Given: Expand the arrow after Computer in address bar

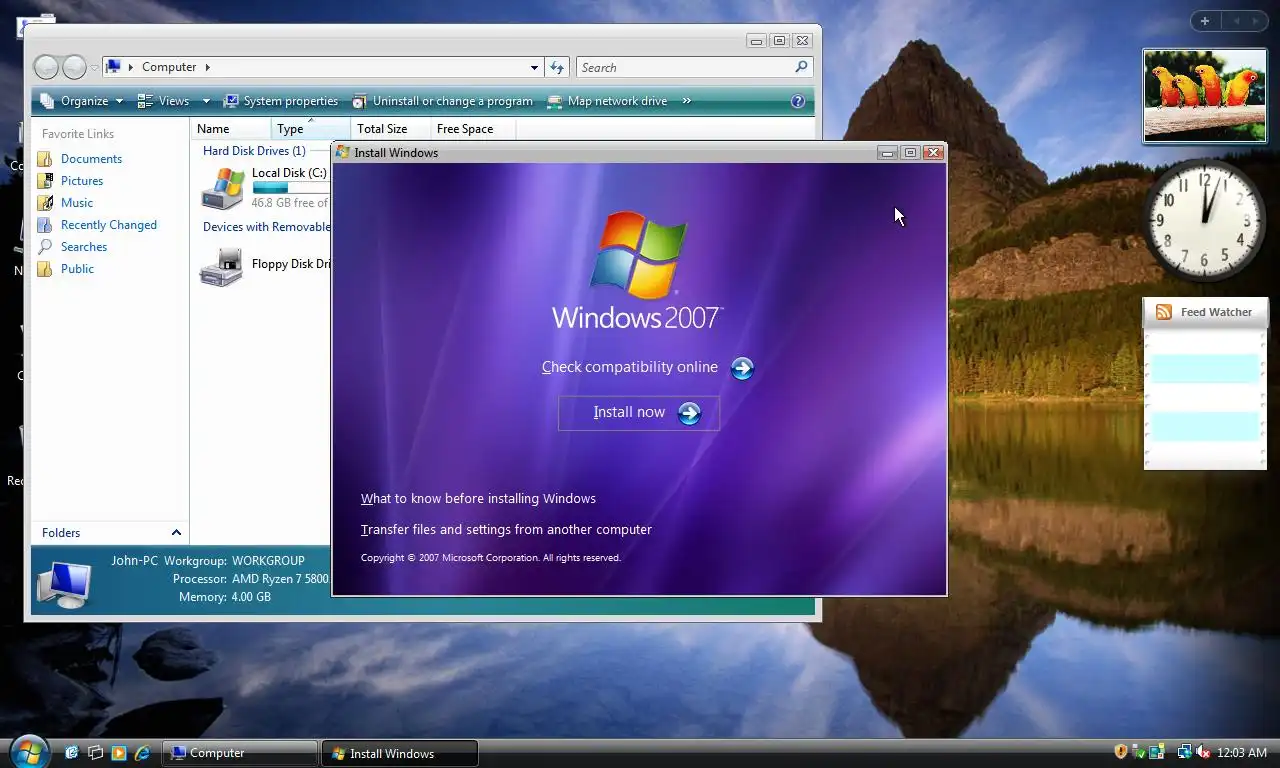Looking at the screenshot, I should [207, 67].
